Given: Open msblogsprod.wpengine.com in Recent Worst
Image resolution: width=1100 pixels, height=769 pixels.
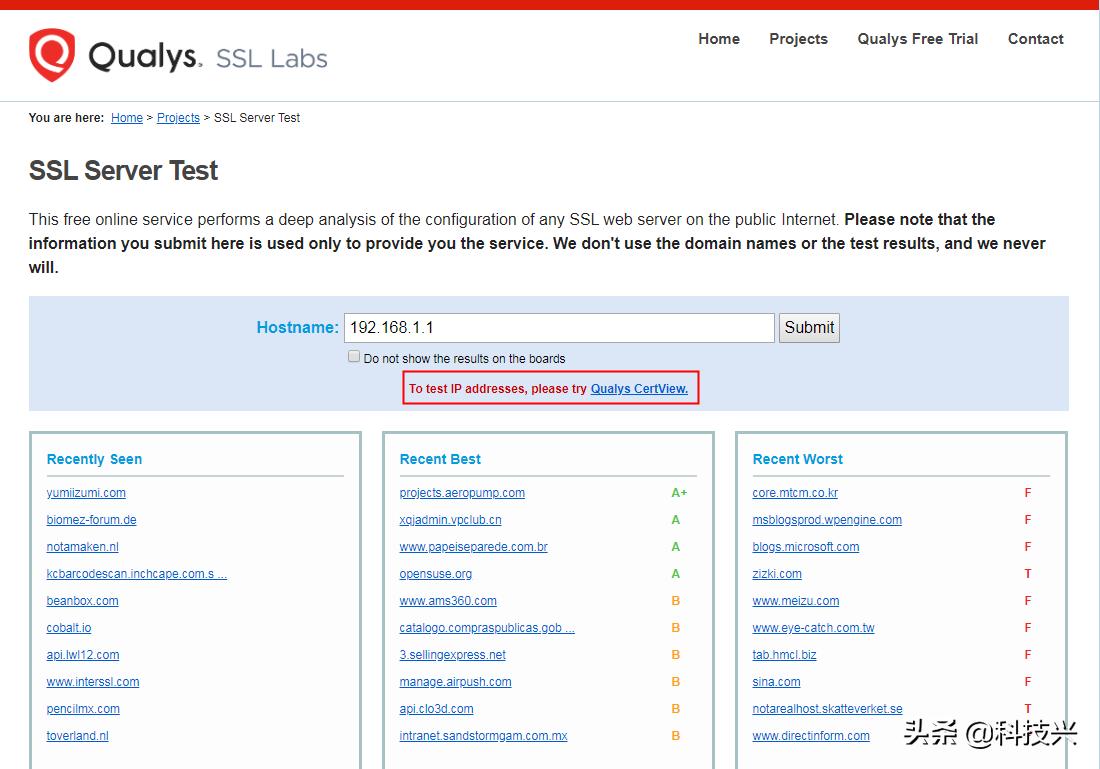Looking at the screenshot, I should point(827,520).
